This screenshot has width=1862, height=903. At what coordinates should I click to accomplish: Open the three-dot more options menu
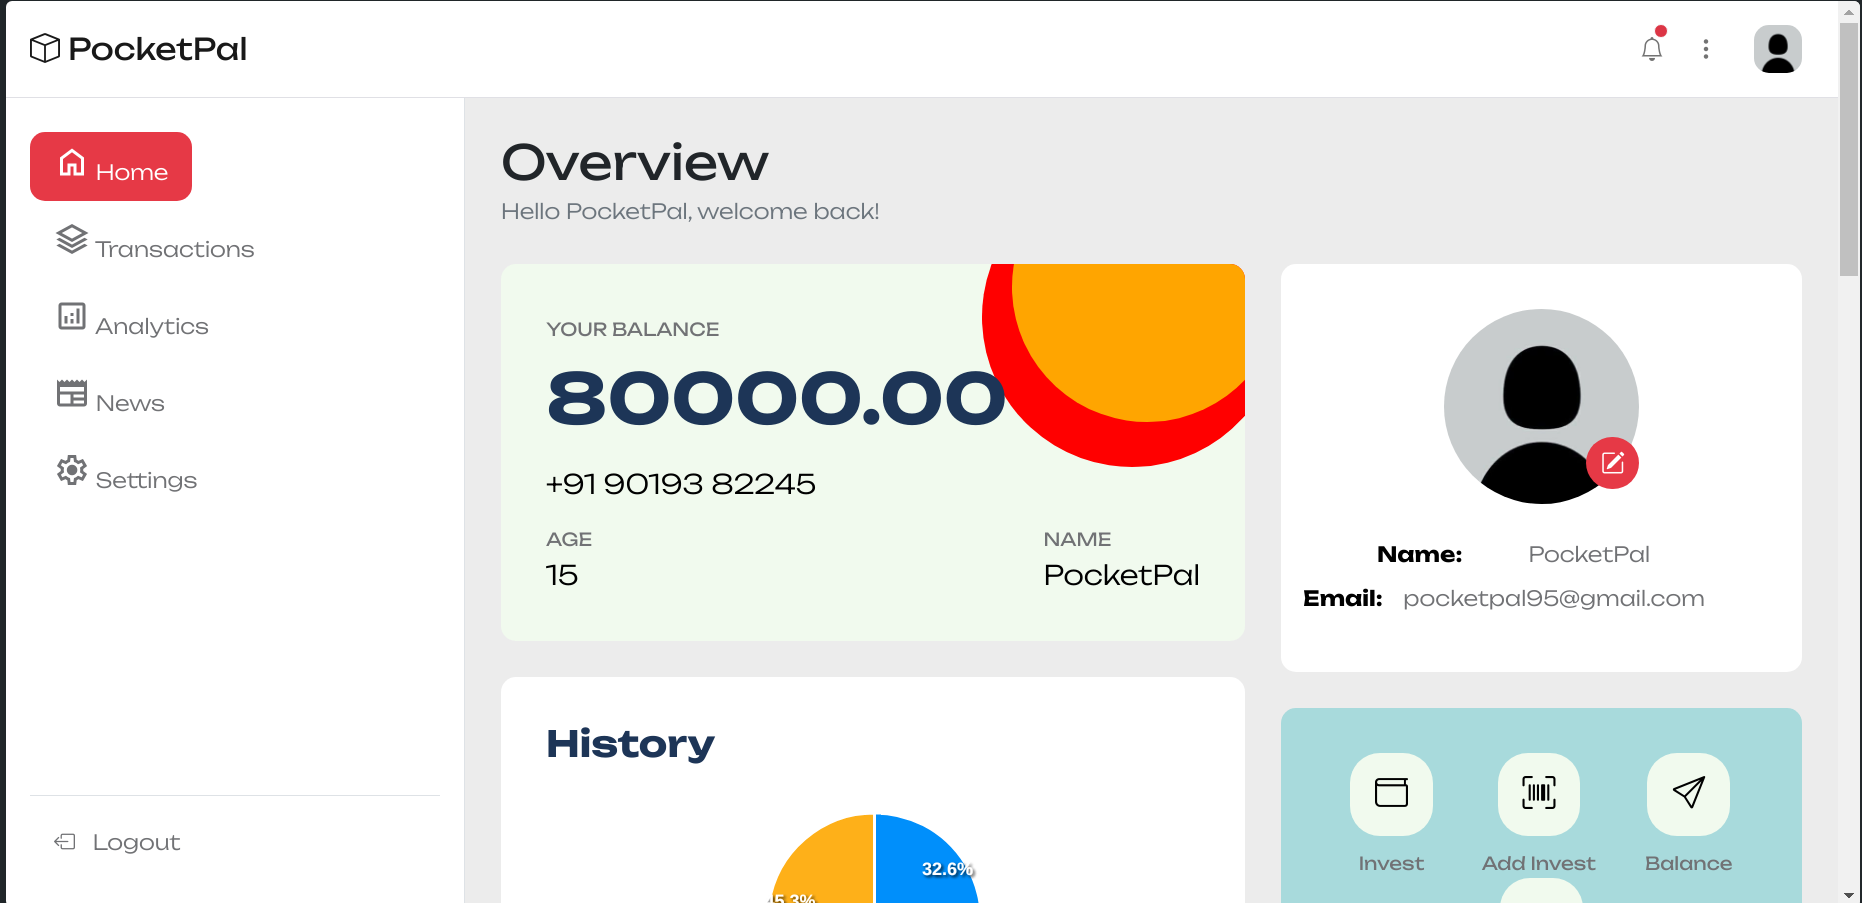point(1706,49)
